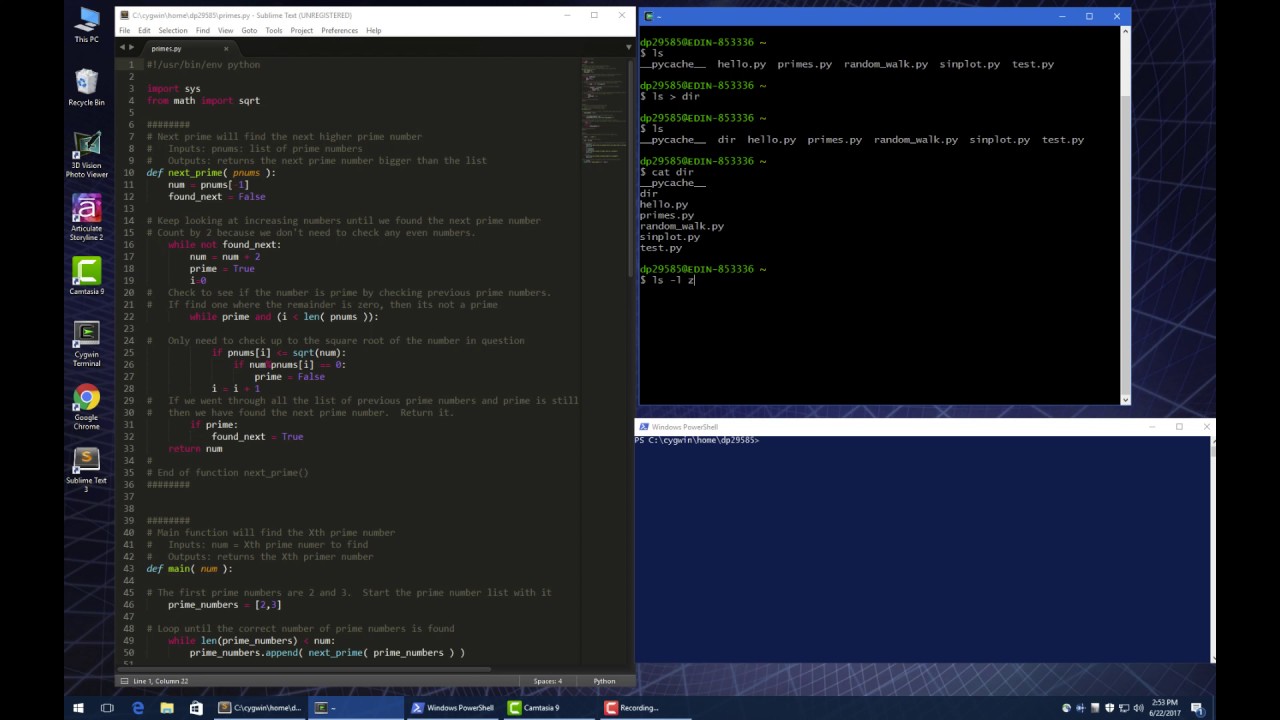The width and height of the screenshot is (1280, 720).
Task: Open File Explorer from taskbar
Action: (167, 708)
